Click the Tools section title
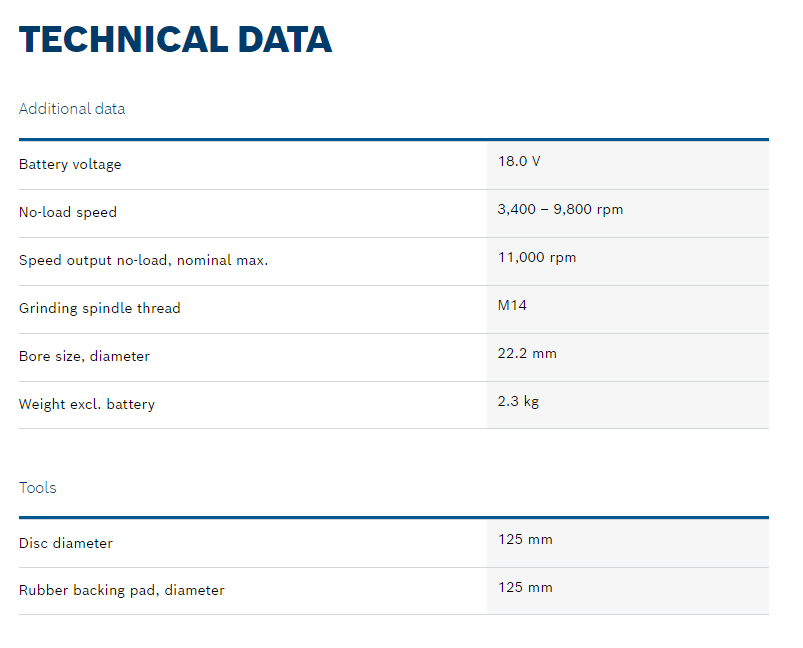Viewport: 803px width, 648px height. coord(38,488)
